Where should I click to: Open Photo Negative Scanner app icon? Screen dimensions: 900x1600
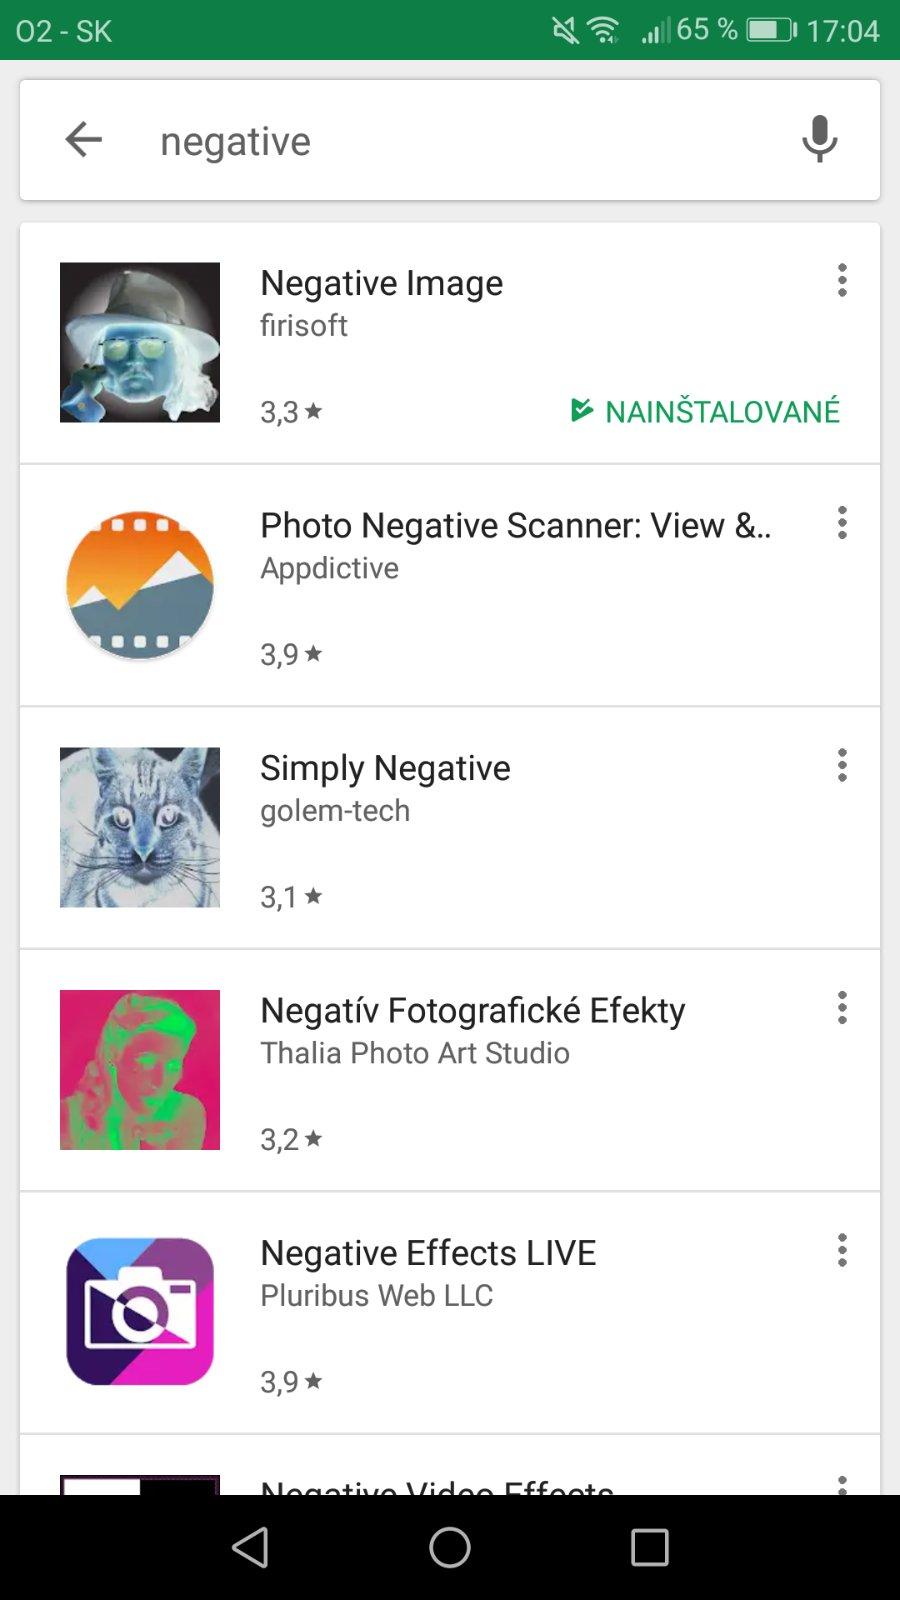coord(140,585)
